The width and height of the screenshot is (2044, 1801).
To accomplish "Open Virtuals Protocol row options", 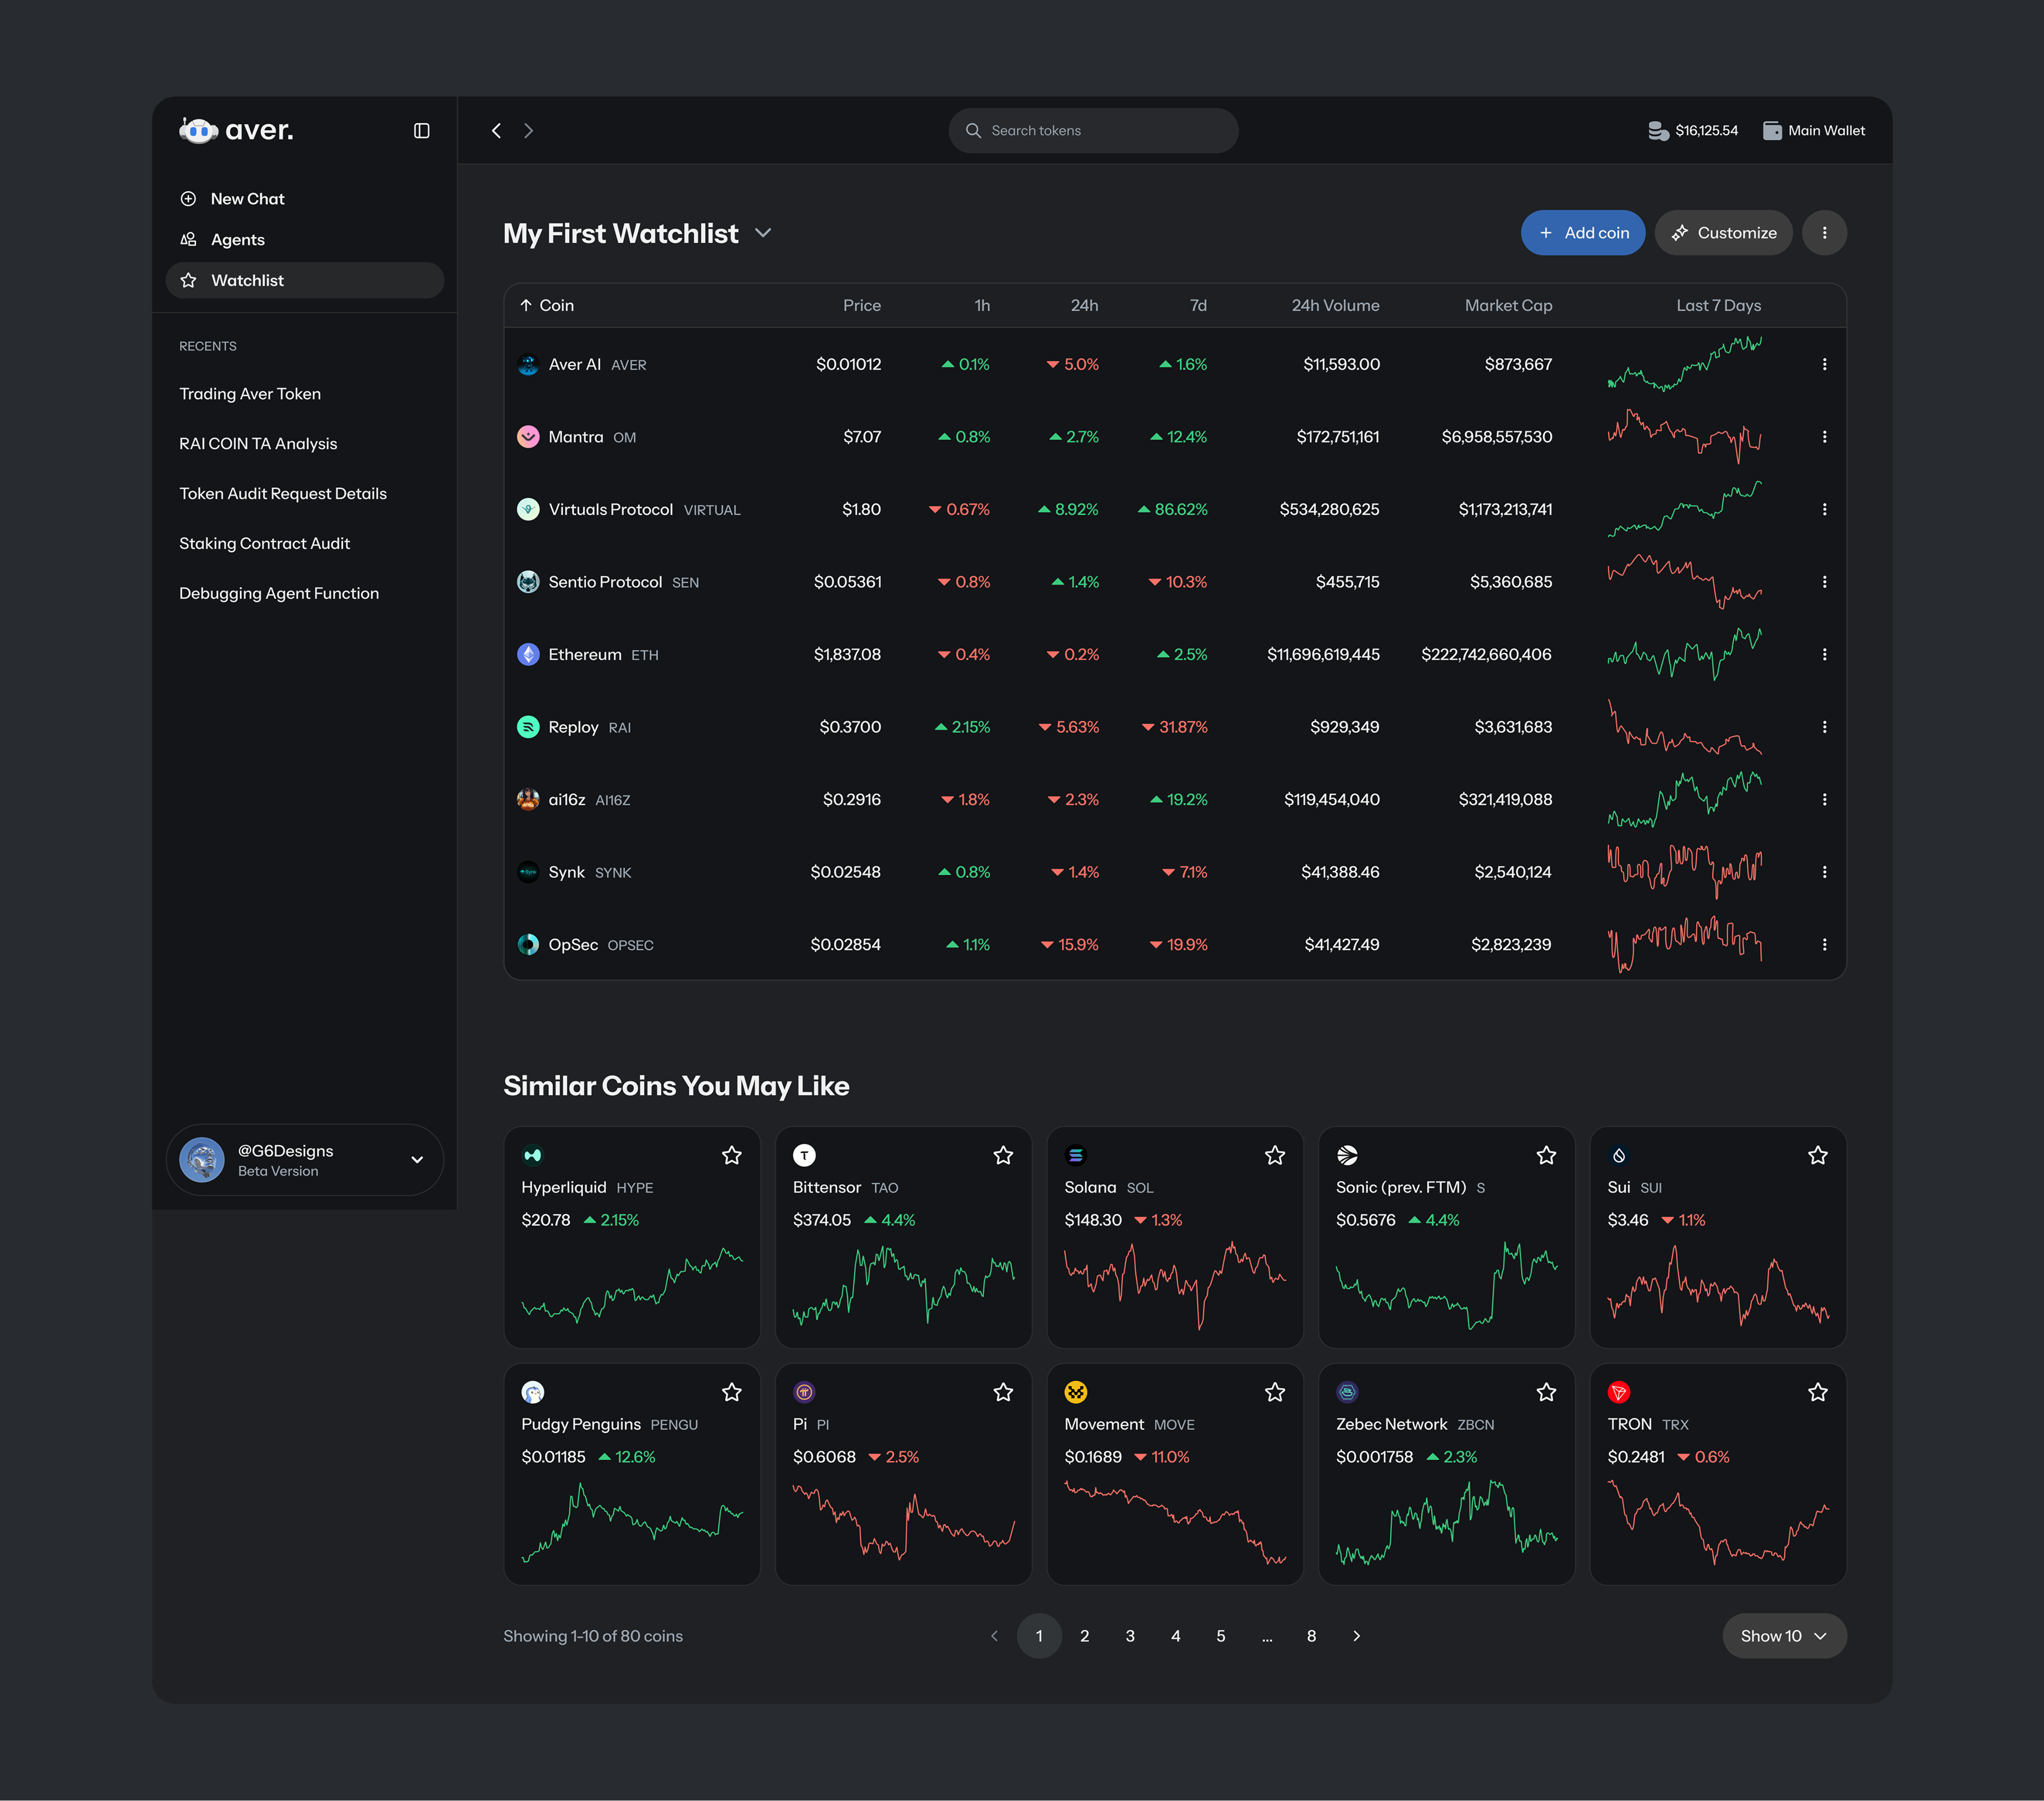I will pyautogui.click(x=1824, y=510).
